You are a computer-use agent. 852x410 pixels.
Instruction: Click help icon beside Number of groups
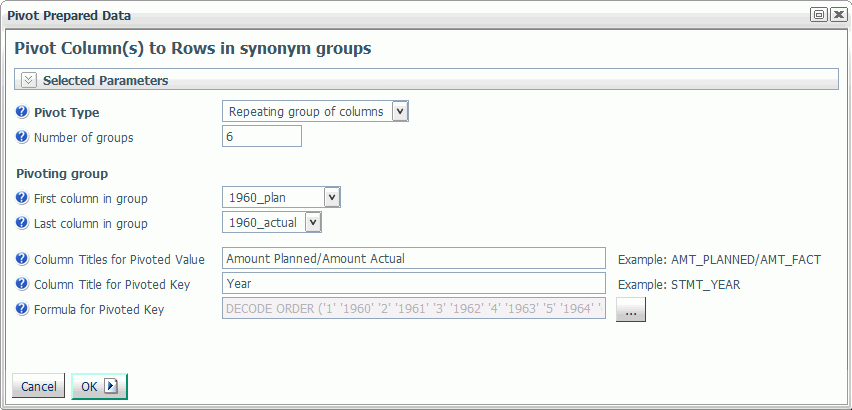click(22, 137)
